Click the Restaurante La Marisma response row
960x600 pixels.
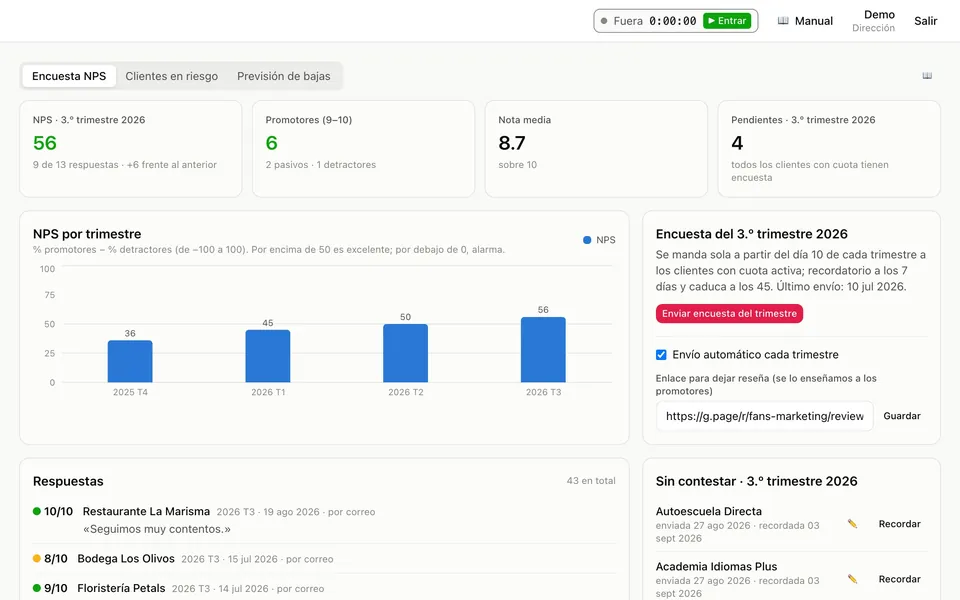324,520
